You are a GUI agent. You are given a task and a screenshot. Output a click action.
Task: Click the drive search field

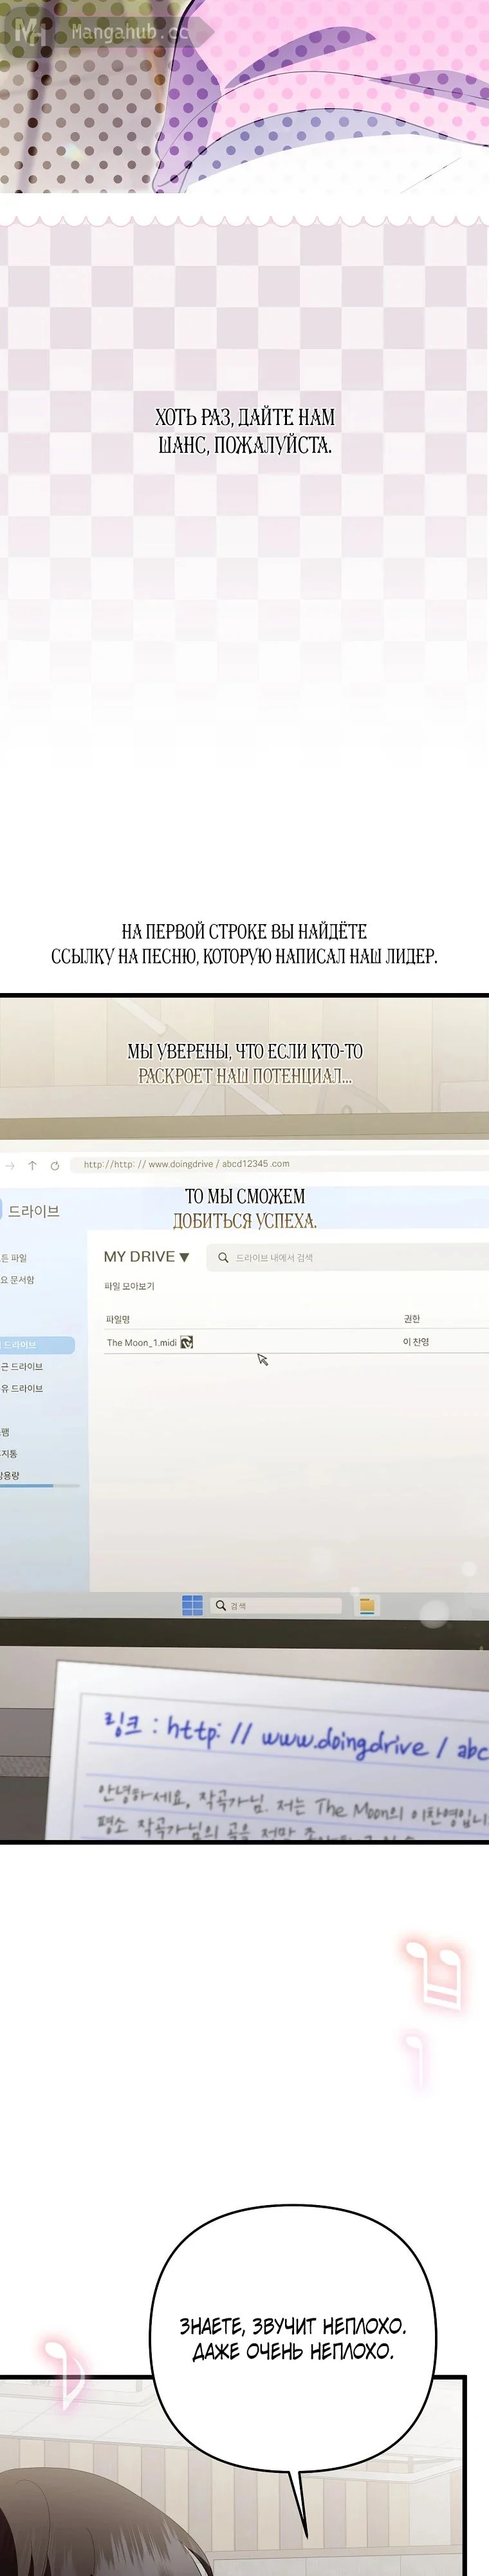point(350,1257)
